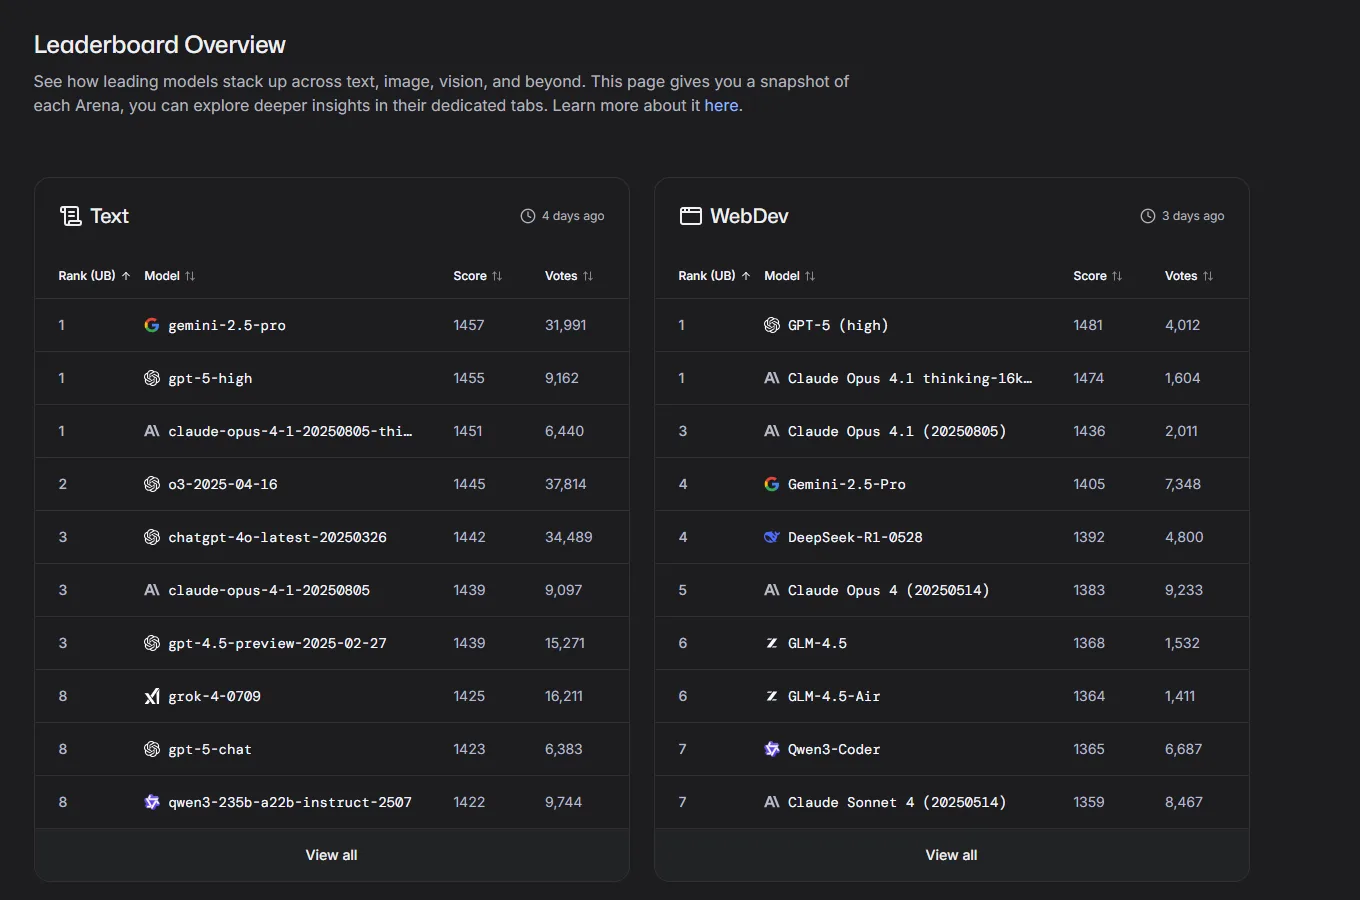Image resolution: width=1360 pixels, height=900 pixels.
Task: Select the grok-4-0709 model name
Action: tap(214, 696)
